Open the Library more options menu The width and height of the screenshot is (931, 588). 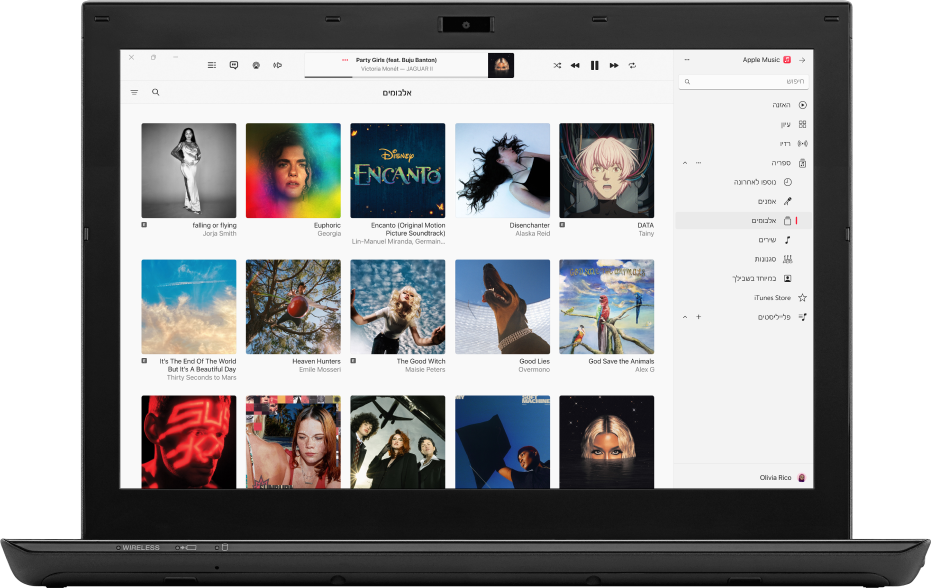[698, 162]
